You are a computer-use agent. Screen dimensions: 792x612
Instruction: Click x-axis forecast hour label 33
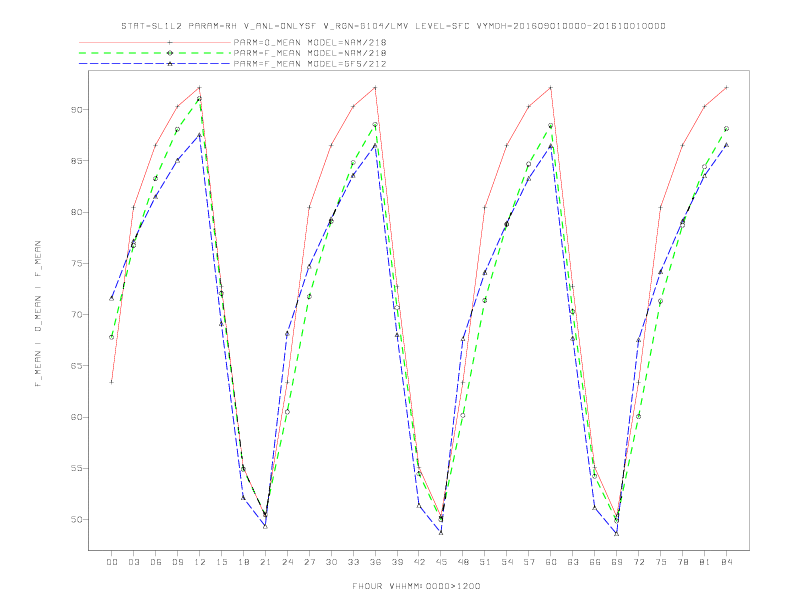pos(353,562)
